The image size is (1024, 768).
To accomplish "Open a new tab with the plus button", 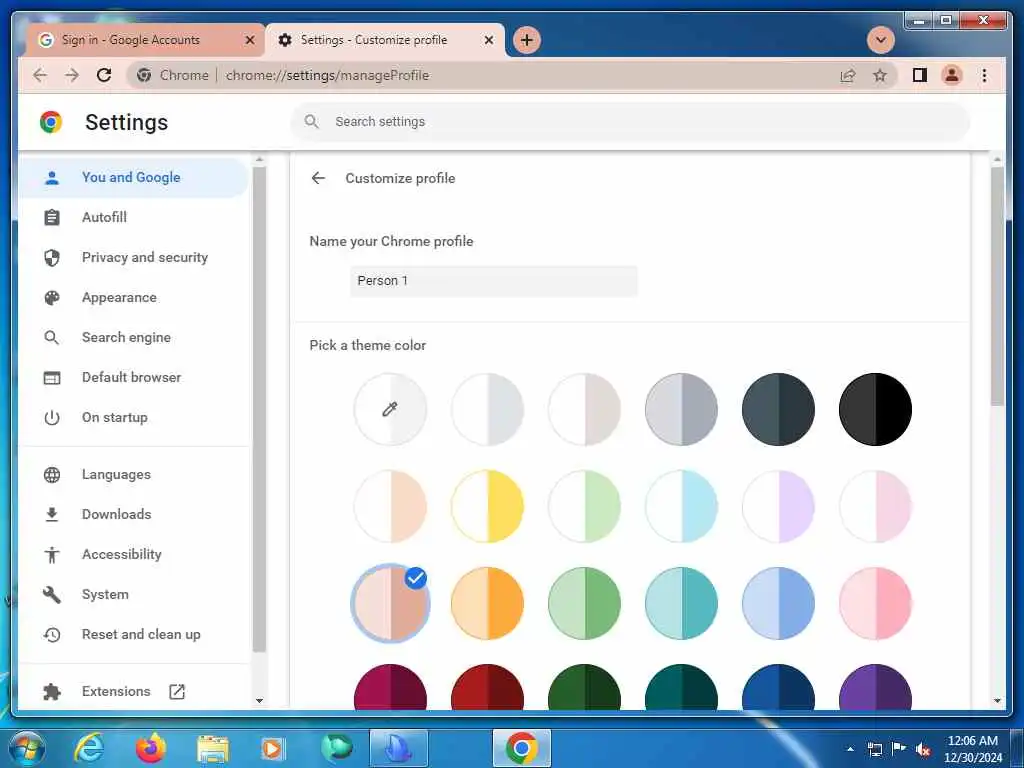I will (526, 40).
